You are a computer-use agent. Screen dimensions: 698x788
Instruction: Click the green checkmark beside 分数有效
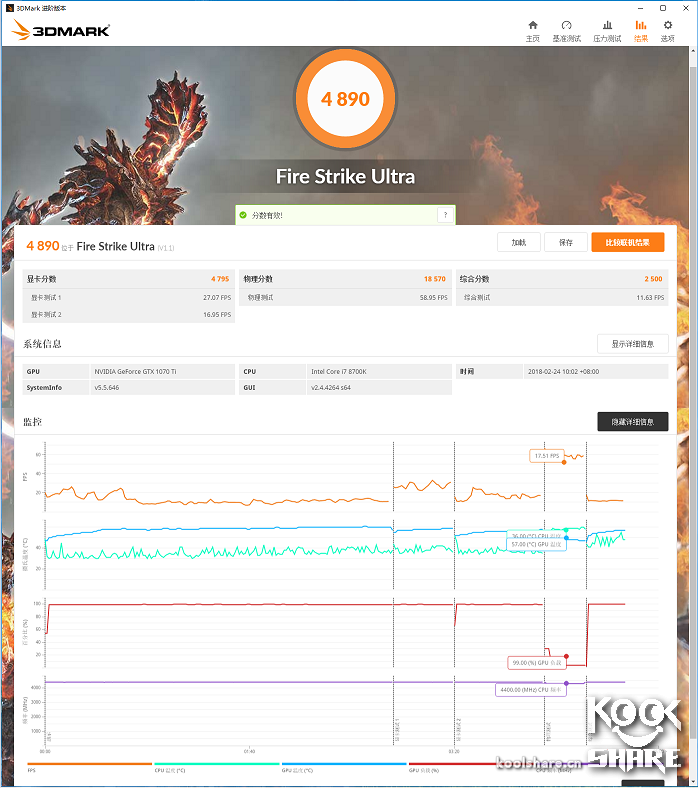[x=243, y=215]
